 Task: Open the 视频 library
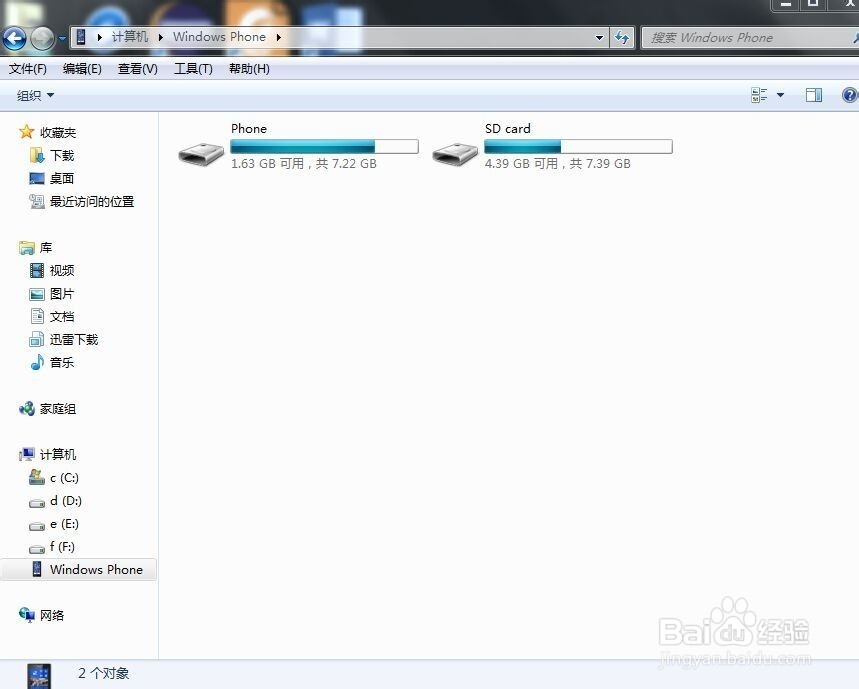point(62,271)
